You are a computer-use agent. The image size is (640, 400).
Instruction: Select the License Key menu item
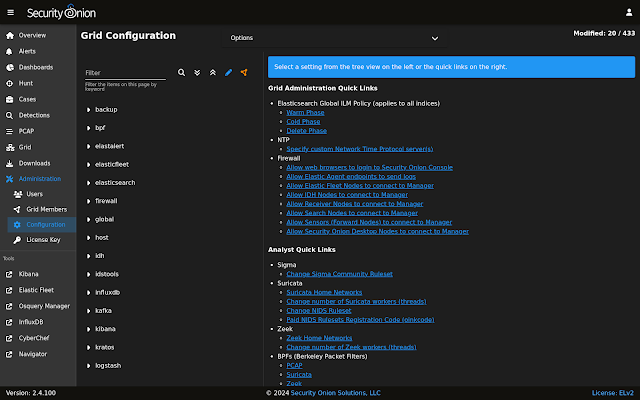43,240
